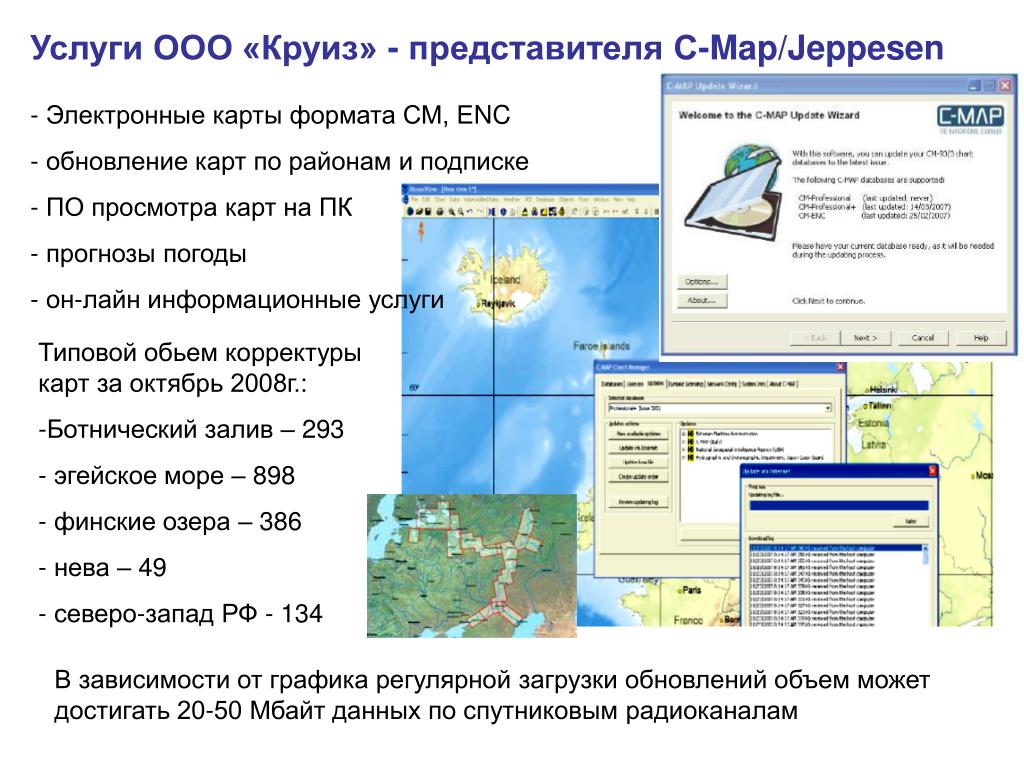Click the Latvia label on the map
This screenshot has height=768, width=1024.
click(873, 444)
